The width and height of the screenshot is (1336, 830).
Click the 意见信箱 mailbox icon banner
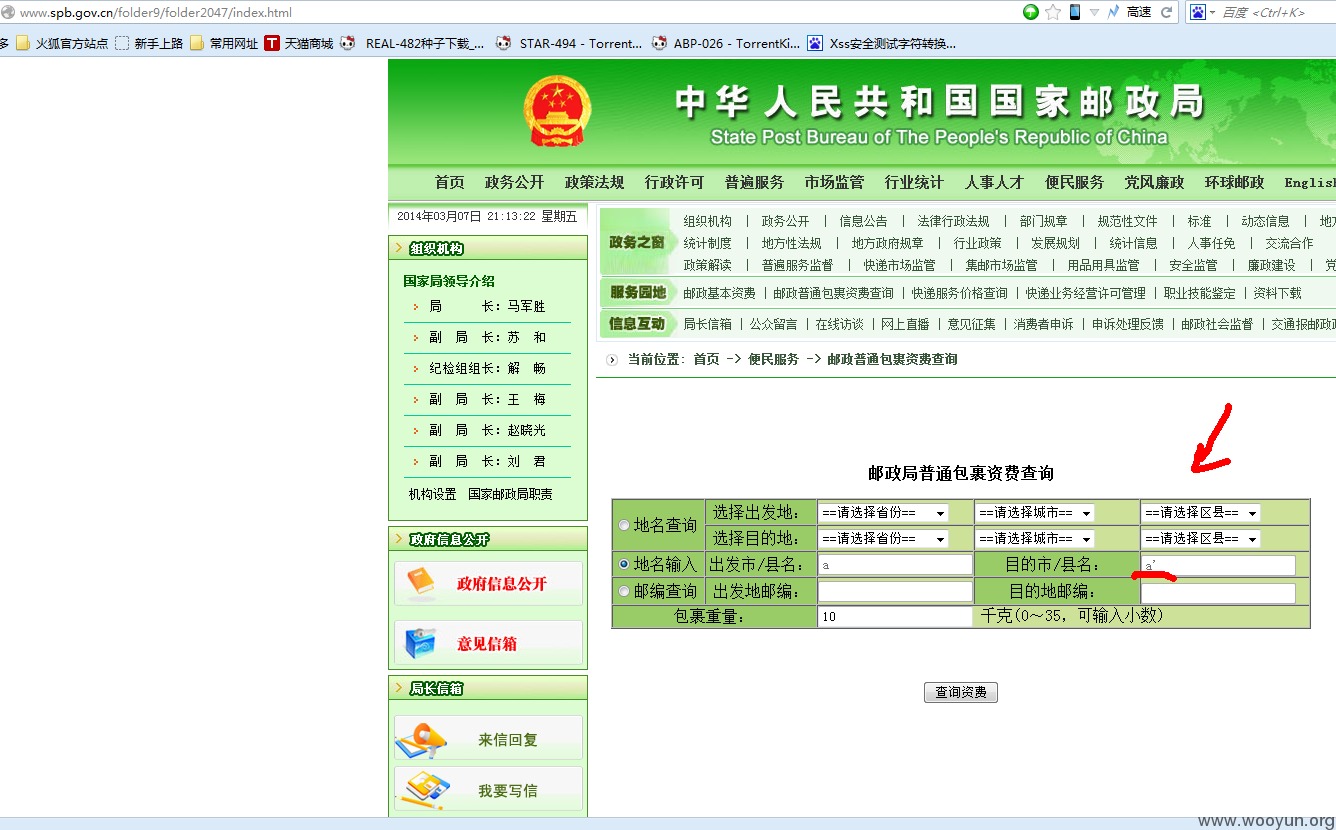click(488, 643)
